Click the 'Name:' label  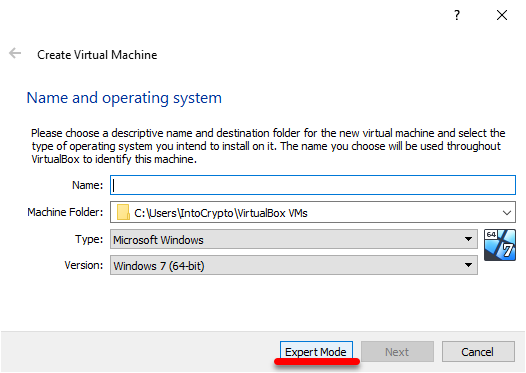[88, 185]
